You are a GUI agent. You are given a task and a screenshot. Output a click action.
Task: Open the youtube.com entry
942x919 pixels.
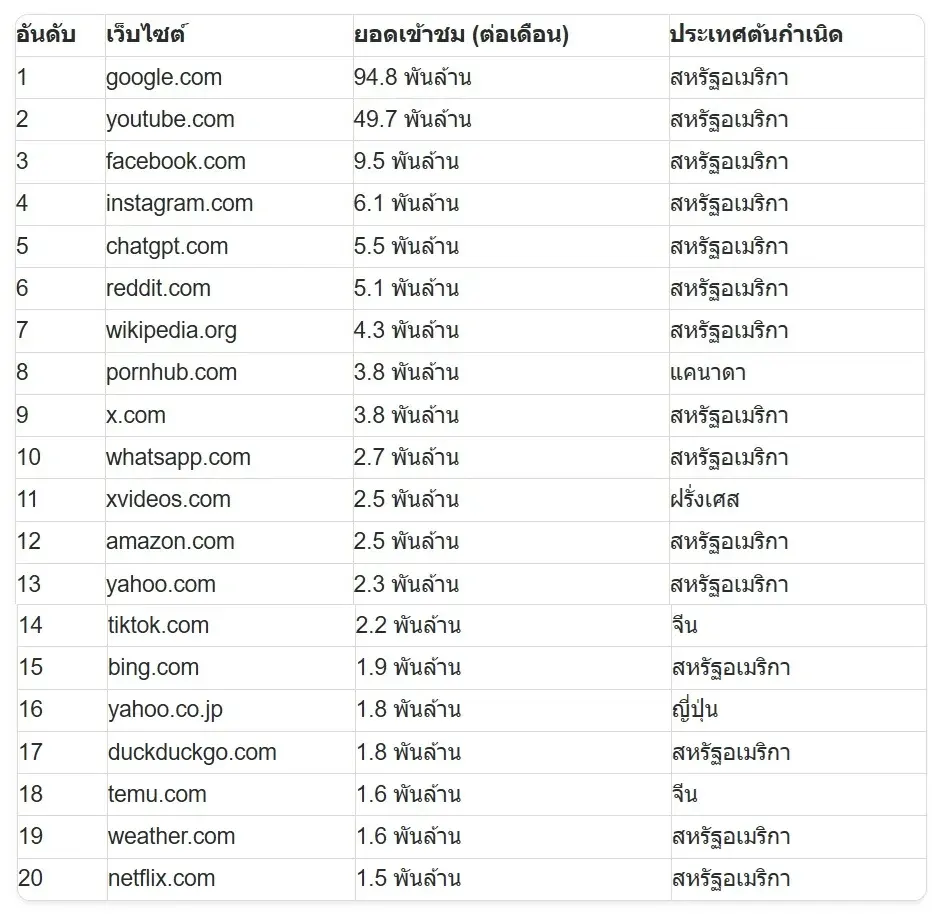(x=170, y=120)
